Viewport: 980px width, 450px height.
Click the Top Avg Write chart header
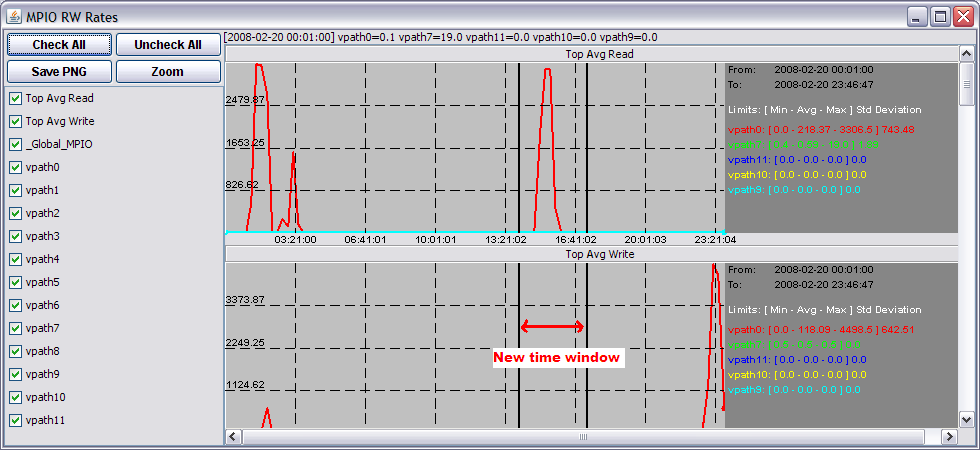pos(599,255)
